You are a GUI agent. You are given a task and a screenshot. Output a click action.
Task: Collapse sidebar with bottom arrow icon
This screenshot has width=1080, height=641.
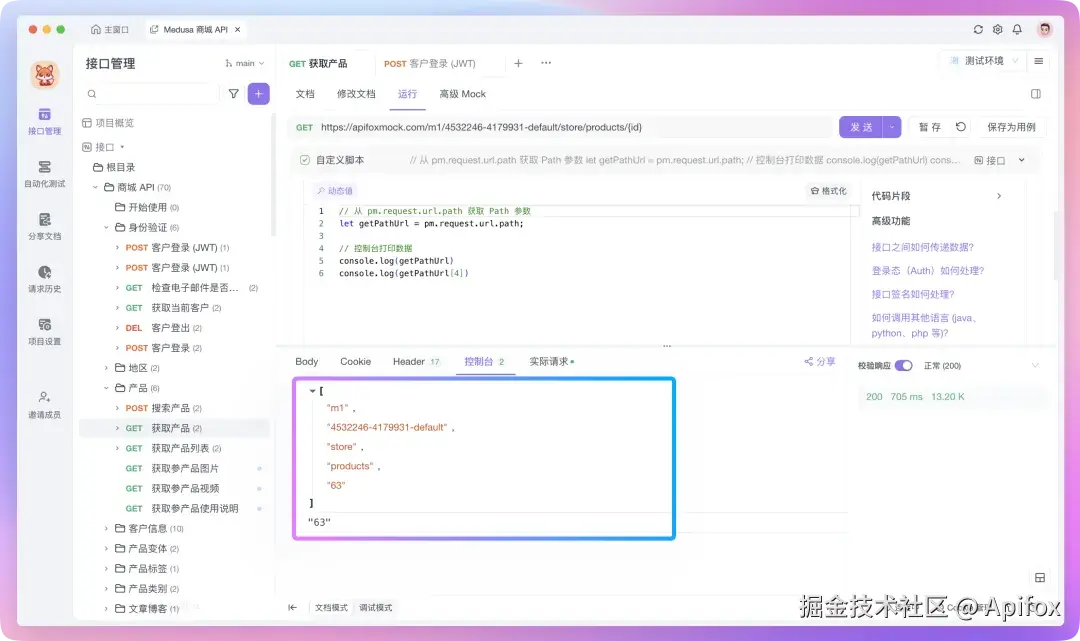click(293, 607)
